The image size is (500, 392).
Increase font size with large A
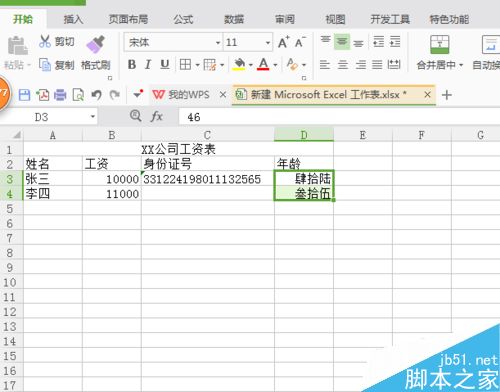click(284, 42)
